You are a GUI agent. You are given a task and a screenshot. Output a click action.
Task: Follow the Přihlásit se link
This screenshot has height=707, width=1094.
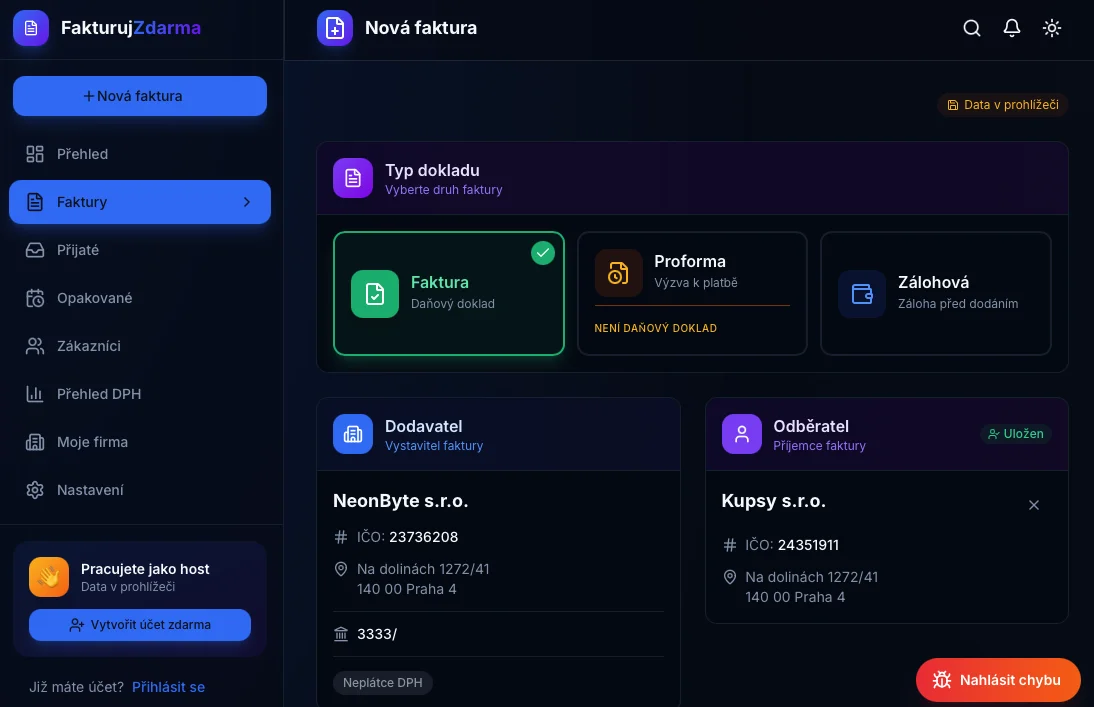tap(168, 687)
